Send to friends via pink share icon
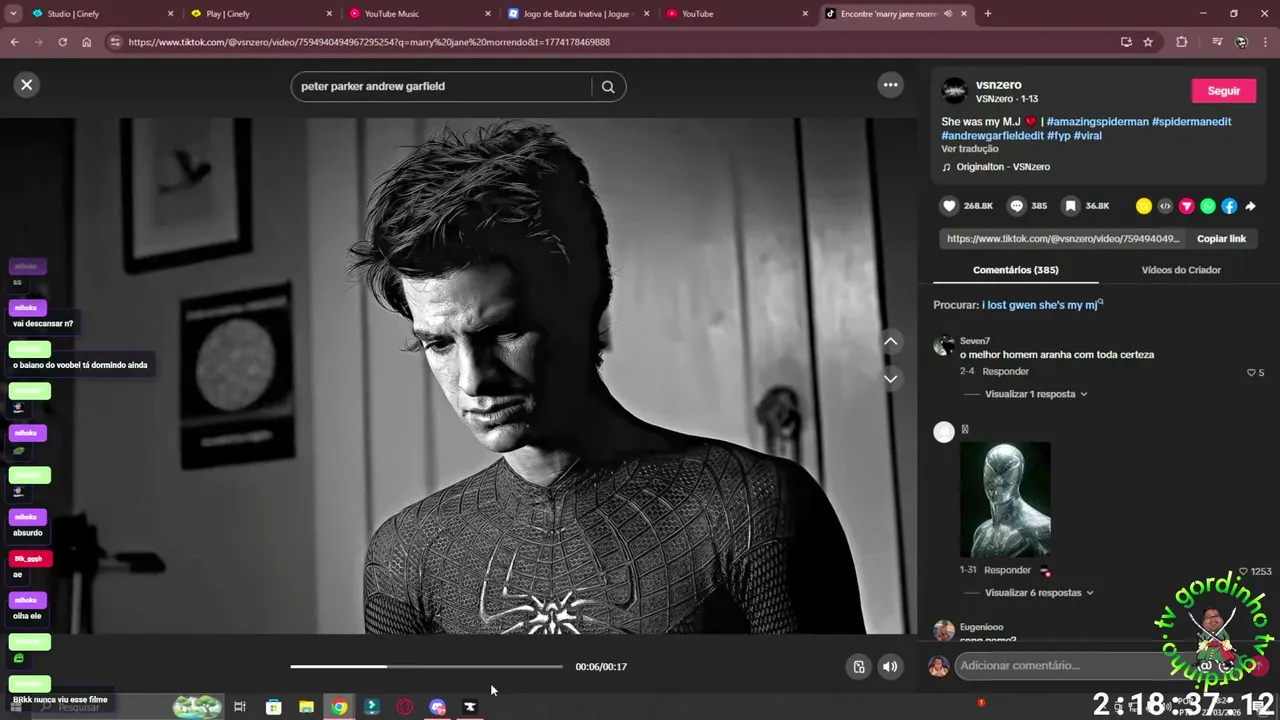Screen dimensions: 1280x720 pyautogui.click(x=1187, y=206)
